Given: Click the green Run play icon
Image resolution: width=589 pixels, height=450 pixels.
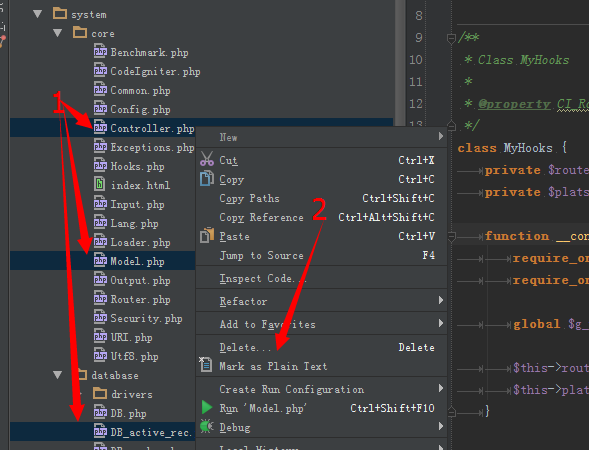Looking at the screenshot, I should (x=207, y=408).
